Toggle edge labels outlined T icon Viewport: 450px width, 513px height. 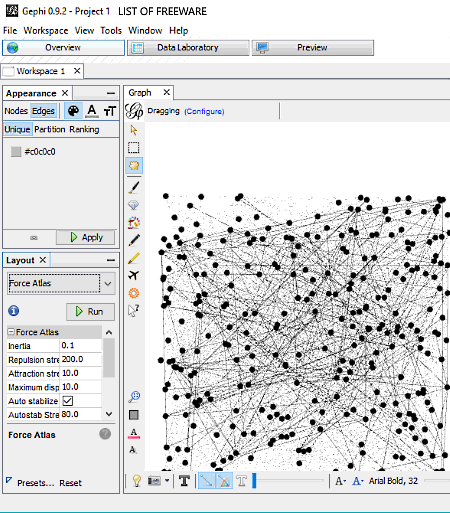coord(242,481)
